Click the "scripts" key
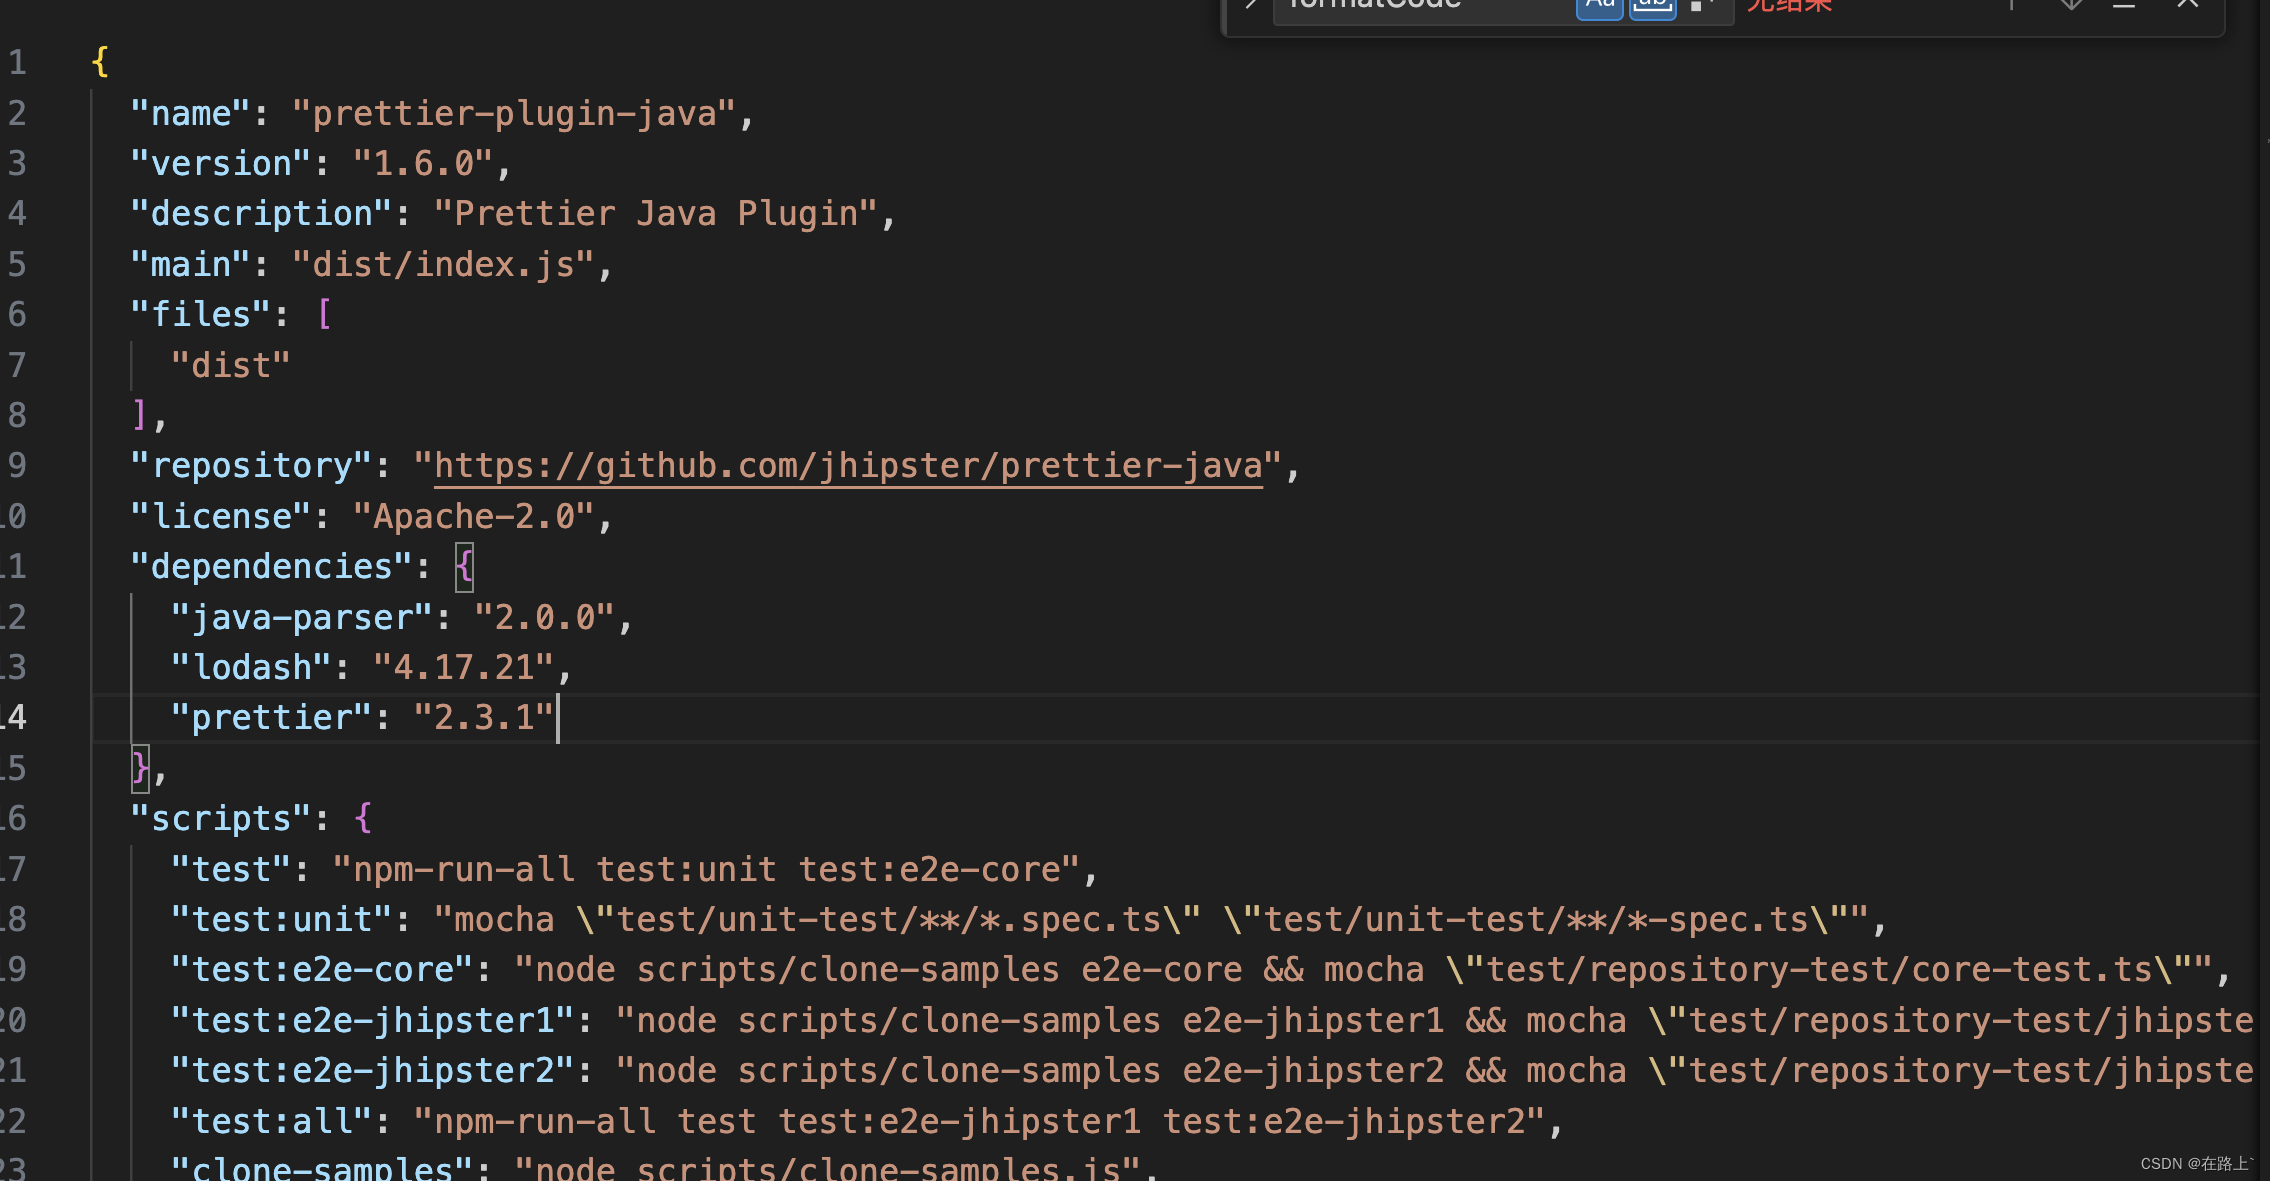 220,819
